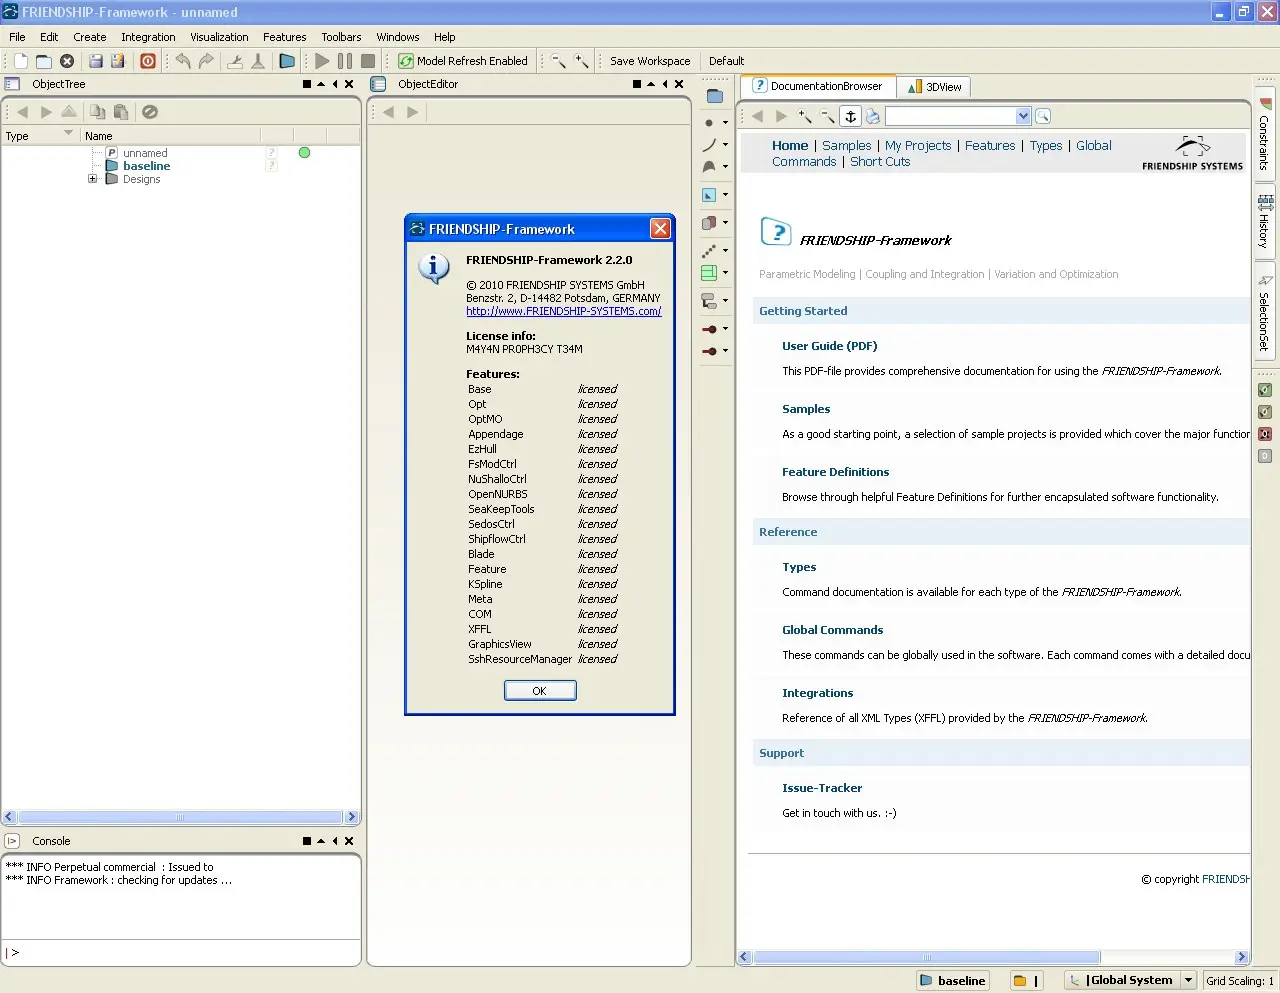The image size is (1280, 993).
Task: Click the blue folder icon above creation tools
Action: tap(714, 96)
